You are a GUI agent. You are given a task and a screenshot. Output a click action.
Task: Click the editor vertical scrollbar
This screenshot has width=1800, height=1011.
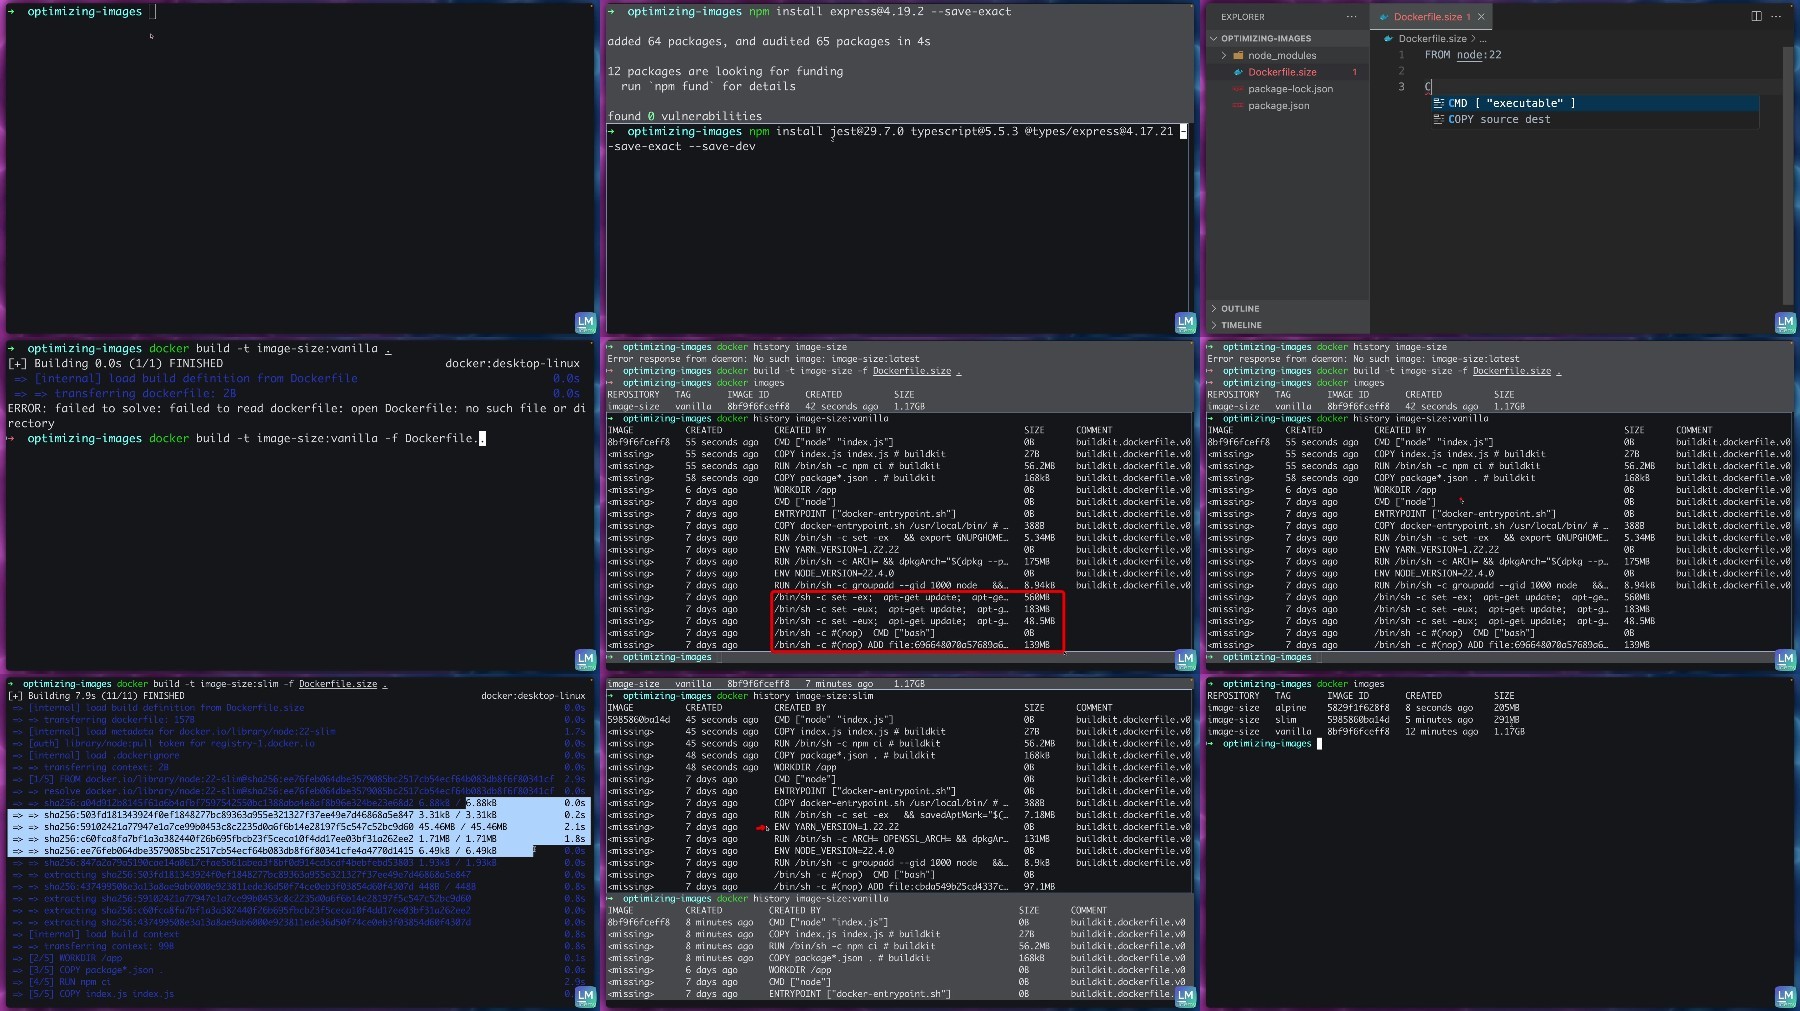(1787, 175)
